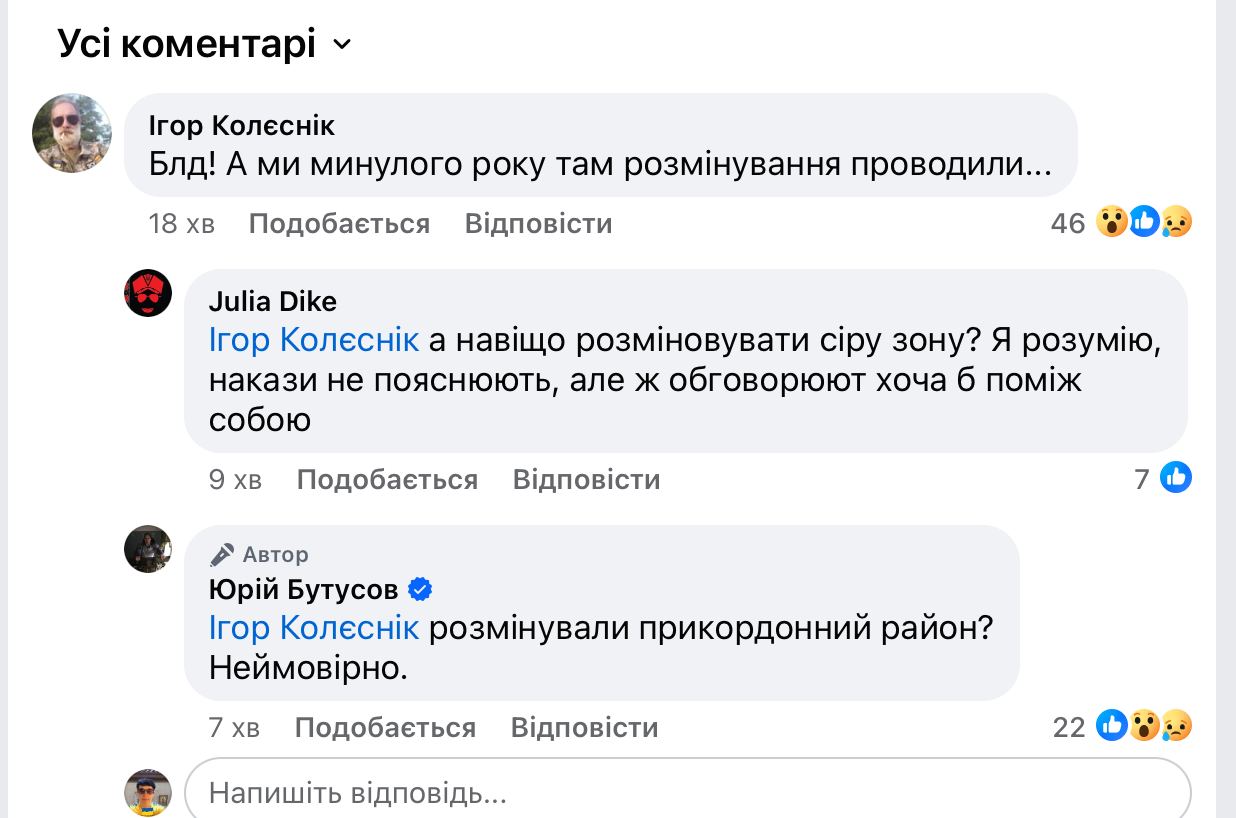
Task: Expand the "Усі коментарі" comment filter dropdown
Action: [x=342, y=45]
